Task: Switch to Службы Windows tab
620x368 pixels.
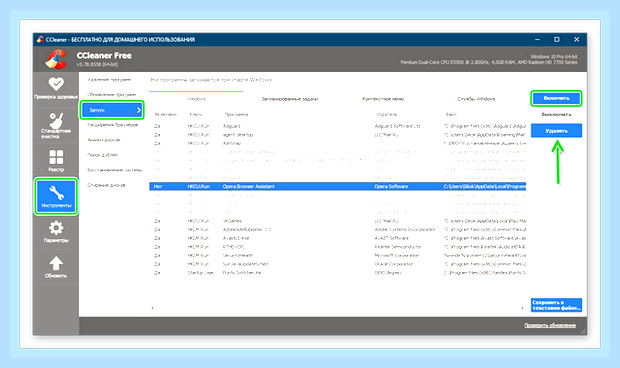Action: 476,99
